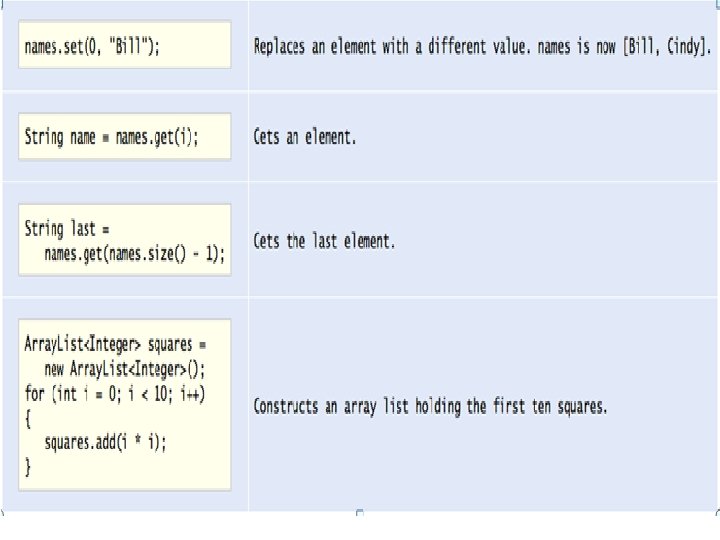This screenshot has height=540, width=720.
Task: Click the i++ increment in the for loop
Action: coord(193,393)
